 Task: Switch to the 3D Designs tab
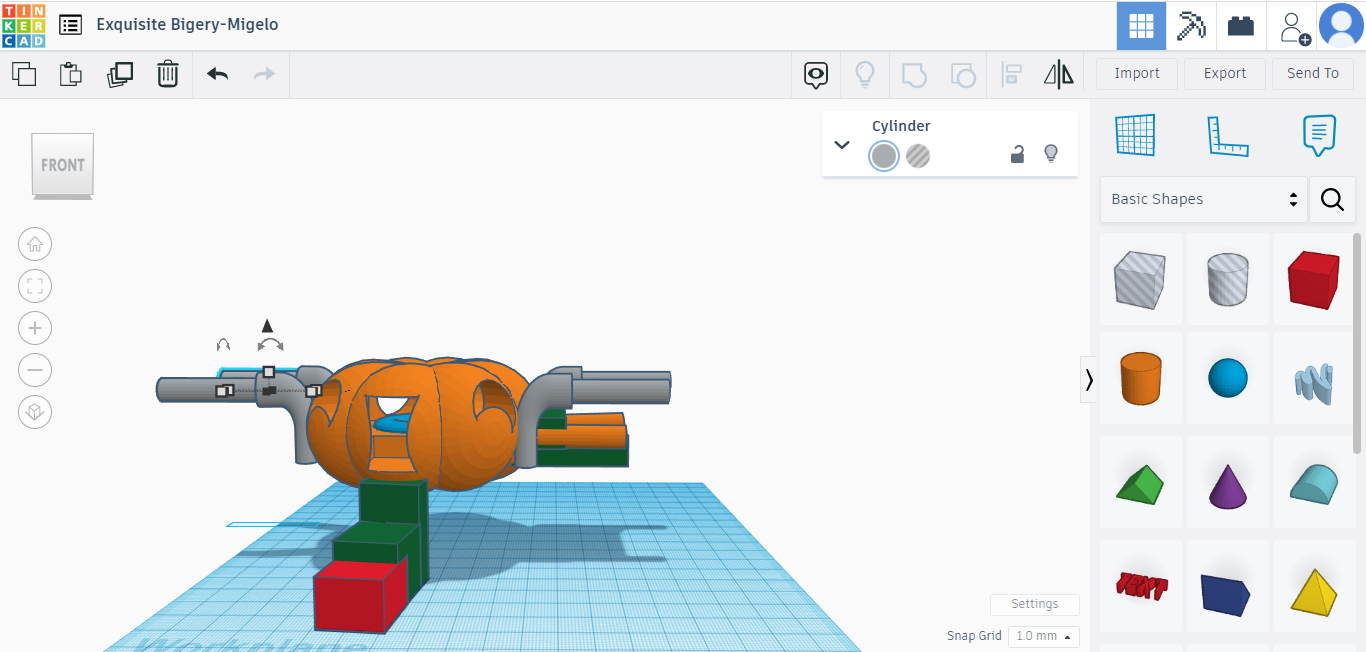tap(1141, 25)
